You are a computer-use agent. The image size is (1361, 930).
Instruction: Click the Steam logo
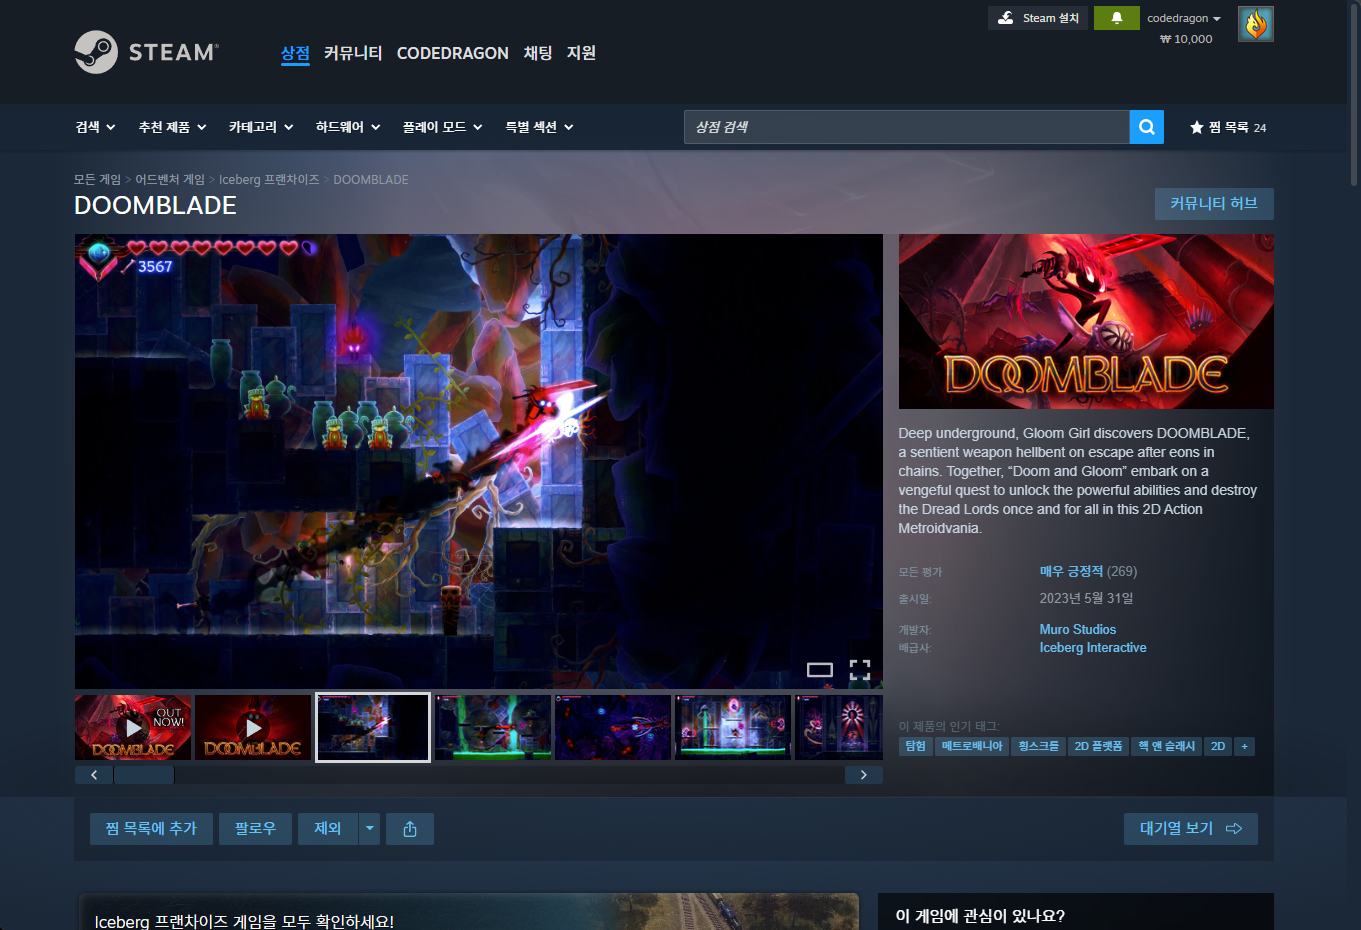146,52
